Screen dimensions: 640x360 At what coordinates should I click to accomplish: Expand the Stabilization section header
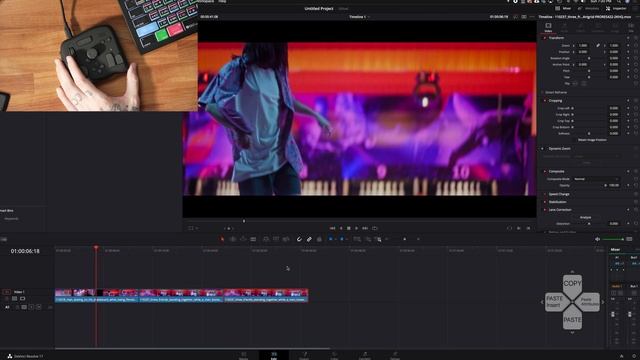point(557,202)
